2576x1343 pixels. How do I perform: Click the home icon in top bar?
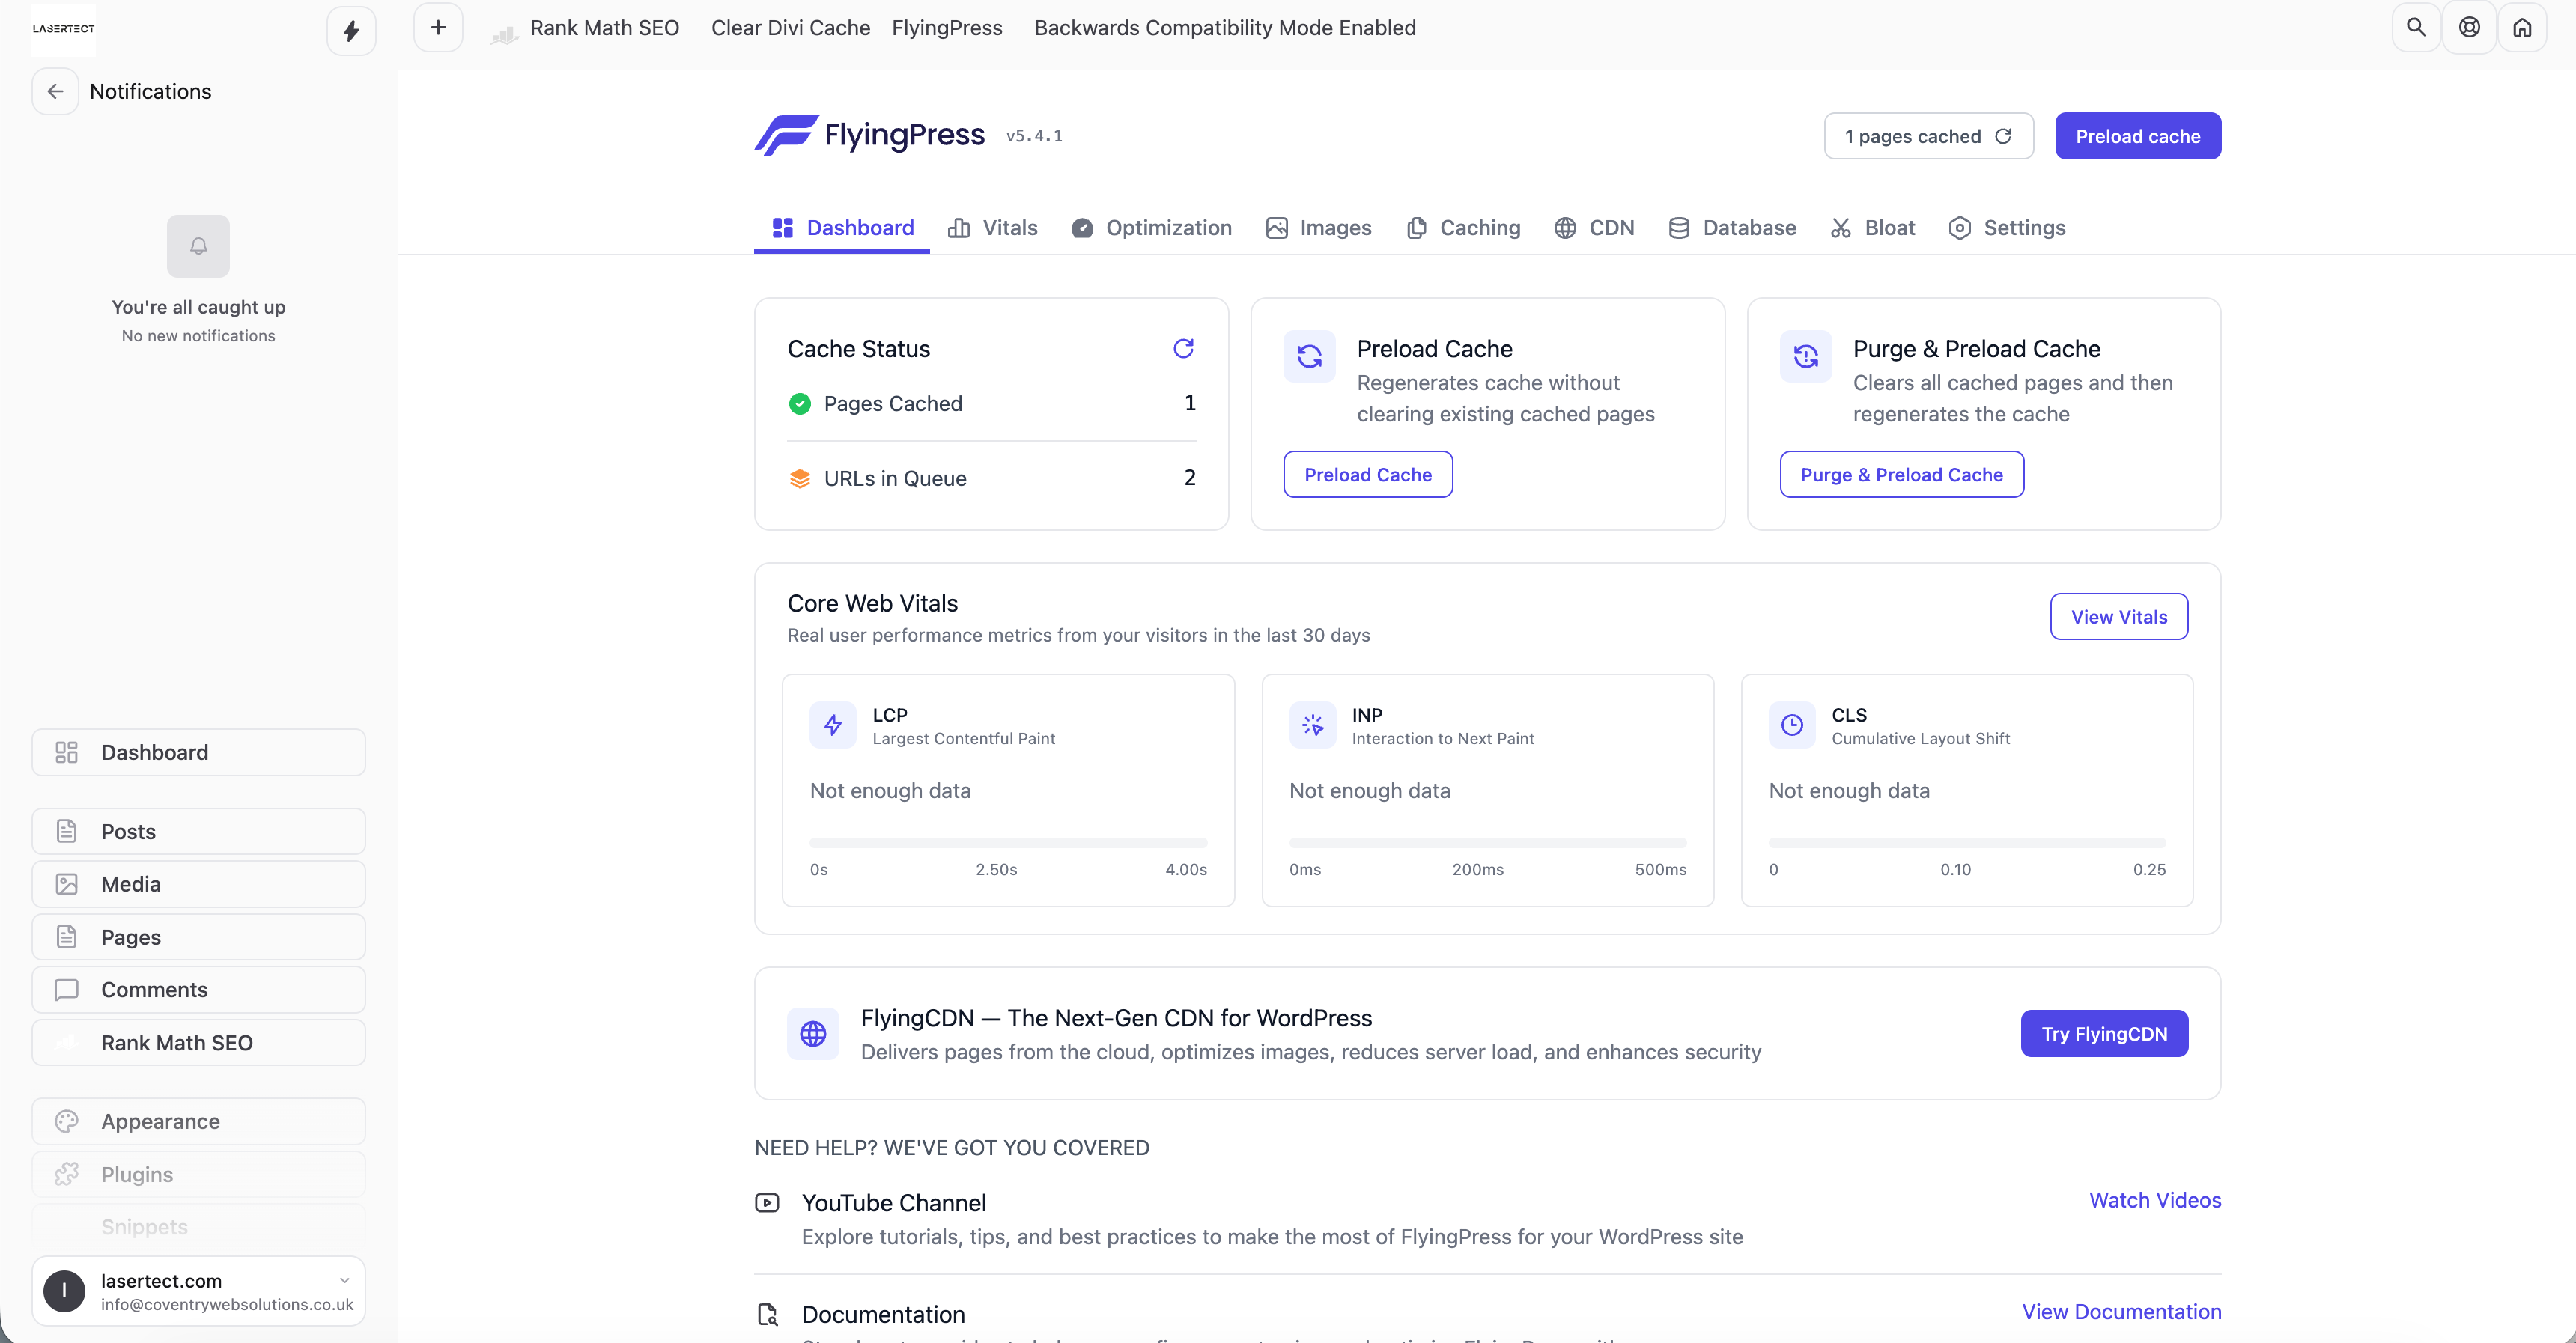coord(2522,28)
